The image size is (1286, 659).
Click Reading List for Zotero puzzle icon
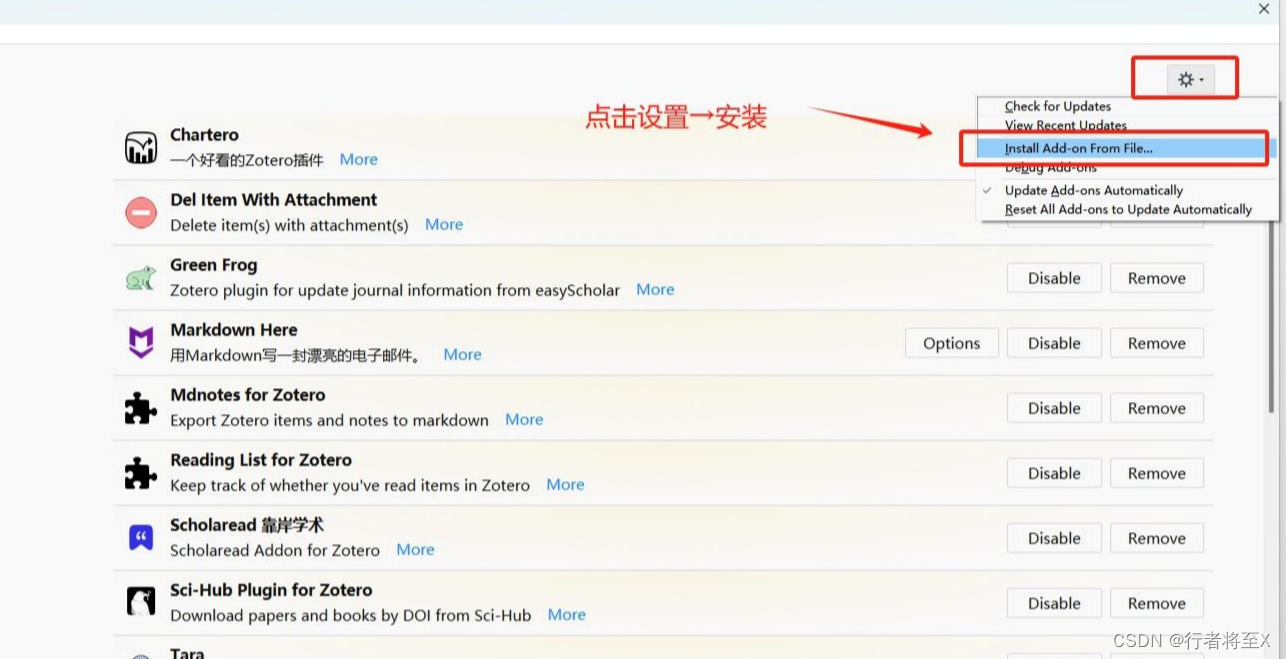[141, 473]
